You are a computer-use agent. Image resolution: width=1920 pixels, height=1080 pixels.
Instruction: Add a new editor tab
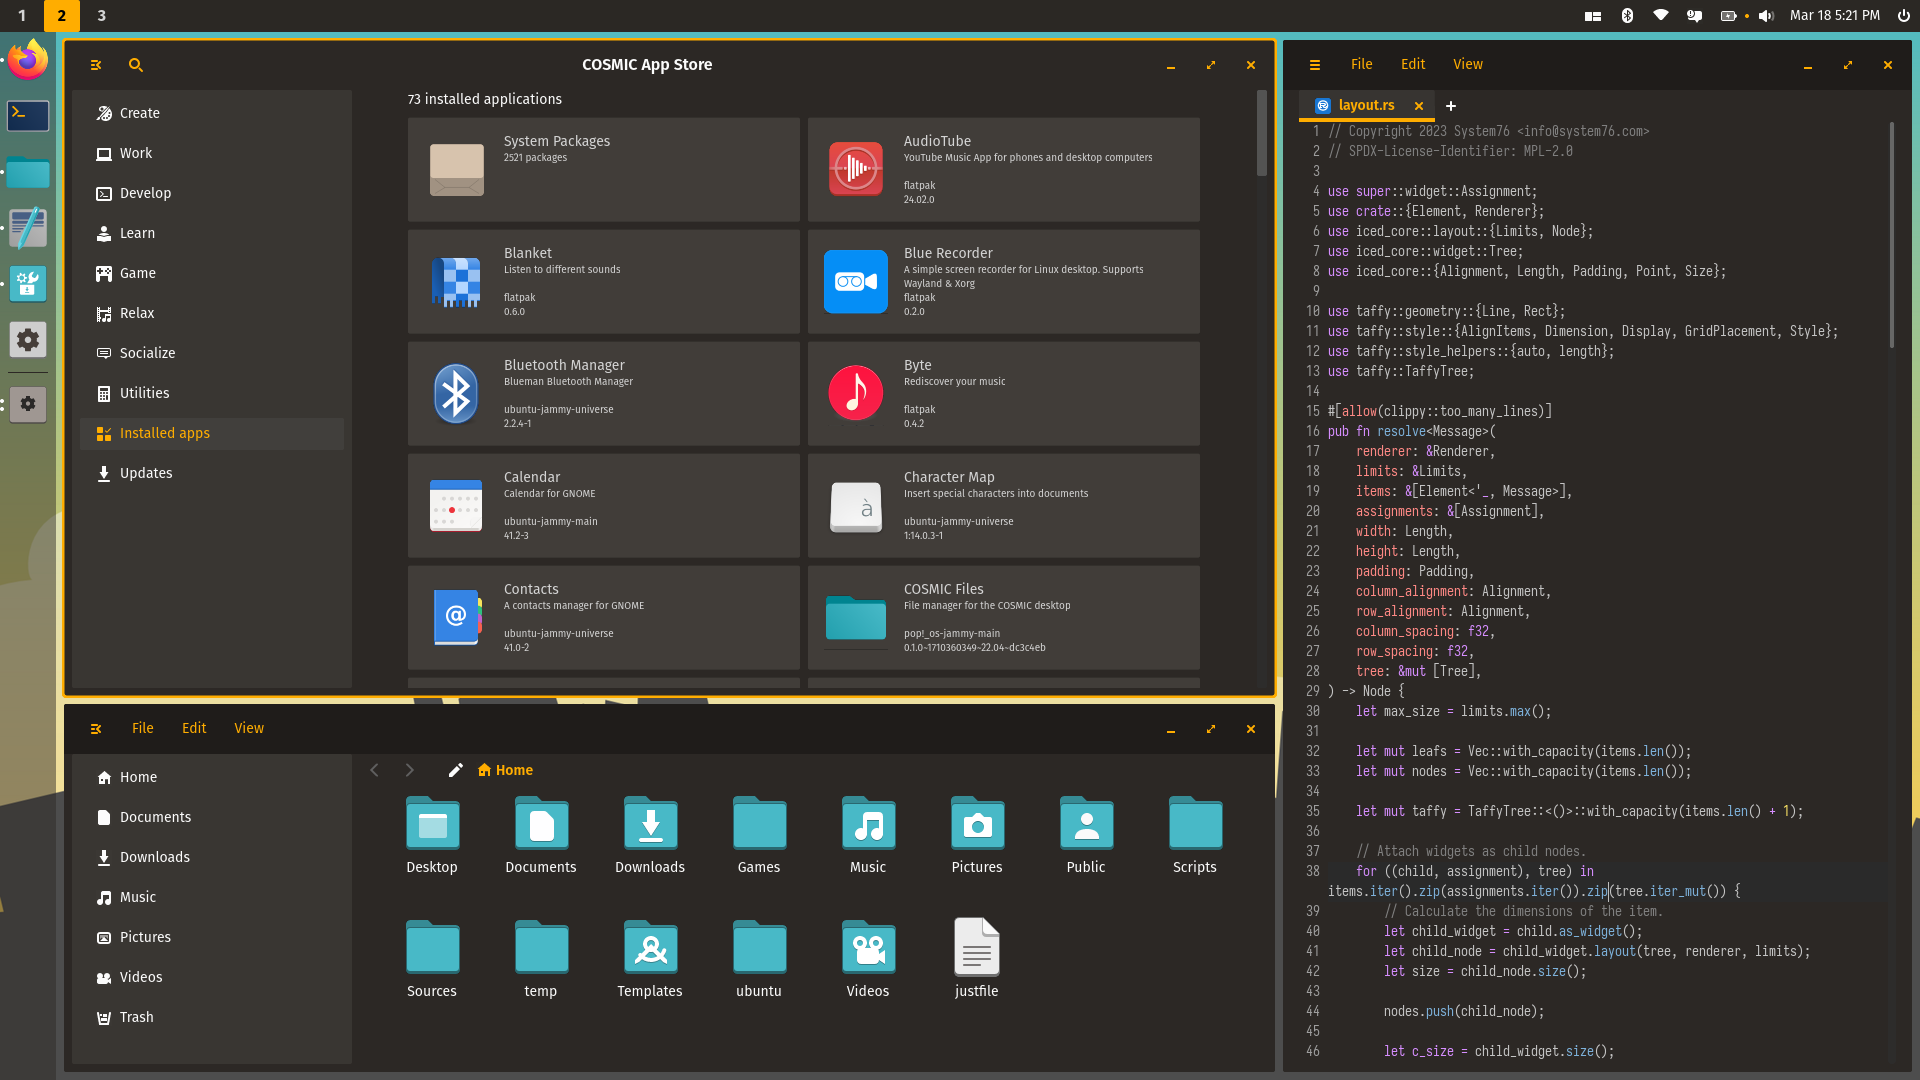1450,106
